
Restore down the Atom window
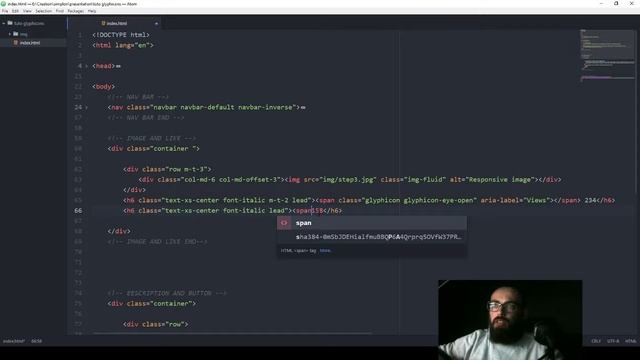point(616,4)
